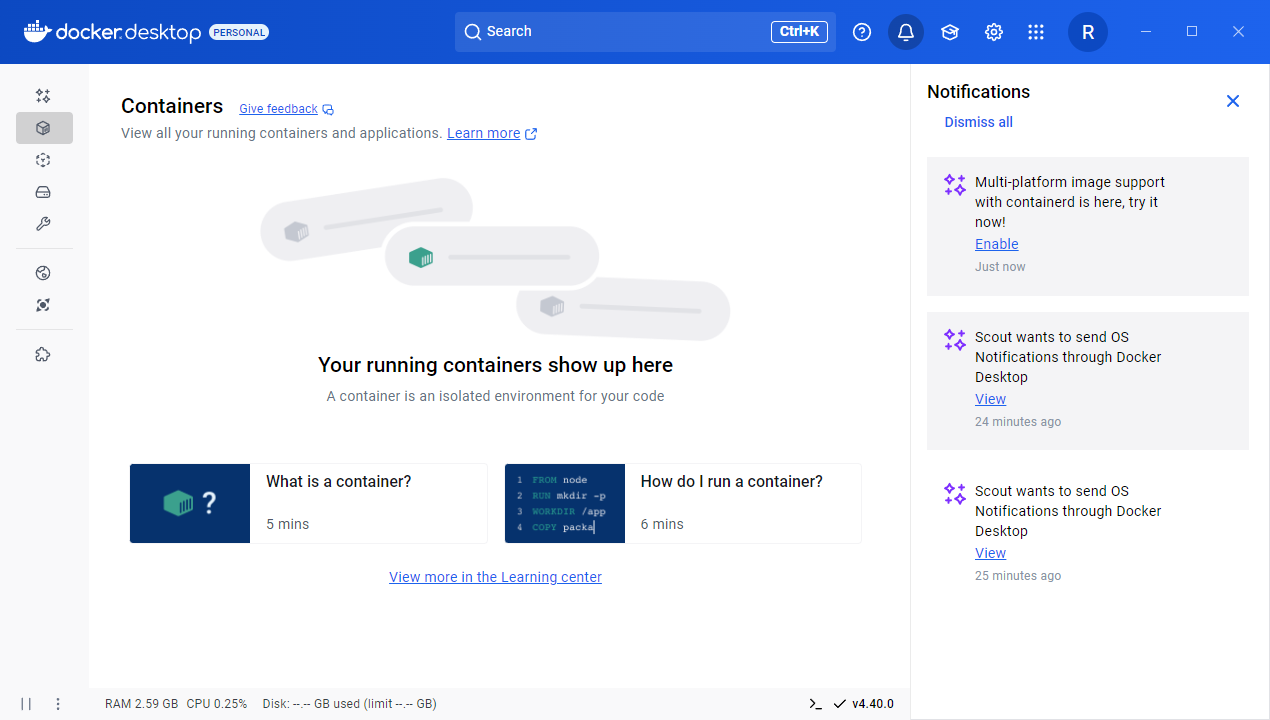Open the Learning center graduation cap icon

(950, 32)
